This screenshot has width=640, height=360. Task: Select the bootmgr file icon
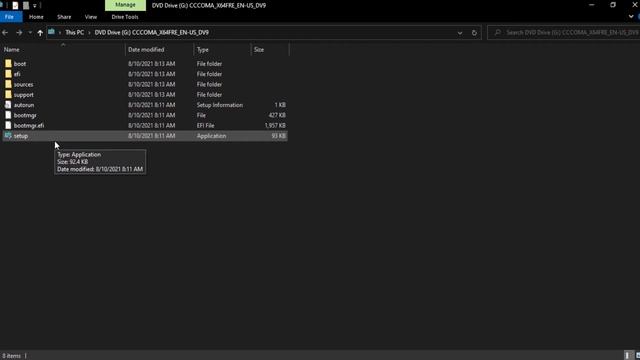coord(8,115)
